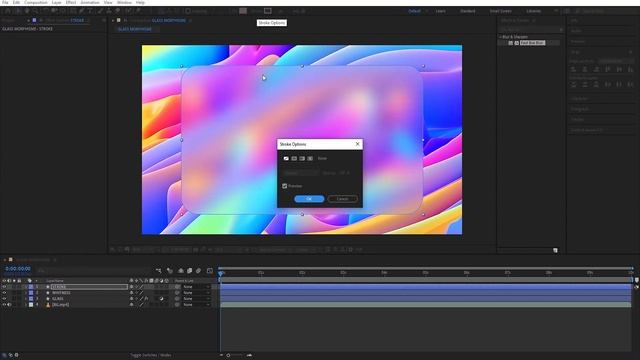
Task: Click the Effects & Presets search field
Action: coord(531,30)
